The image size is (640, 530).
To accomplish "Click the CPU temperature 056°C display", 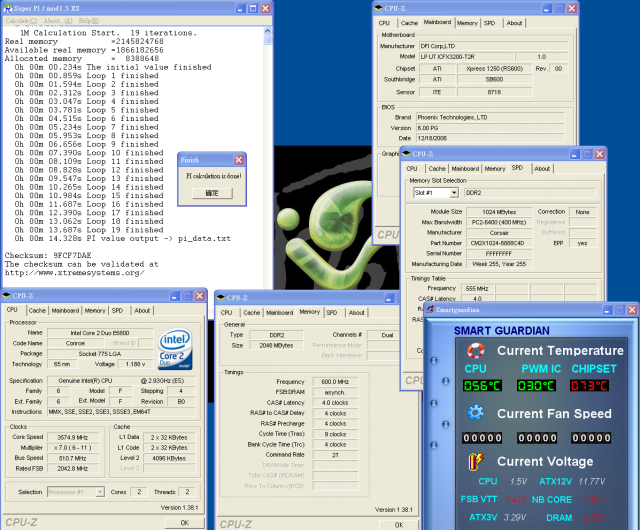I will (482, 385).
